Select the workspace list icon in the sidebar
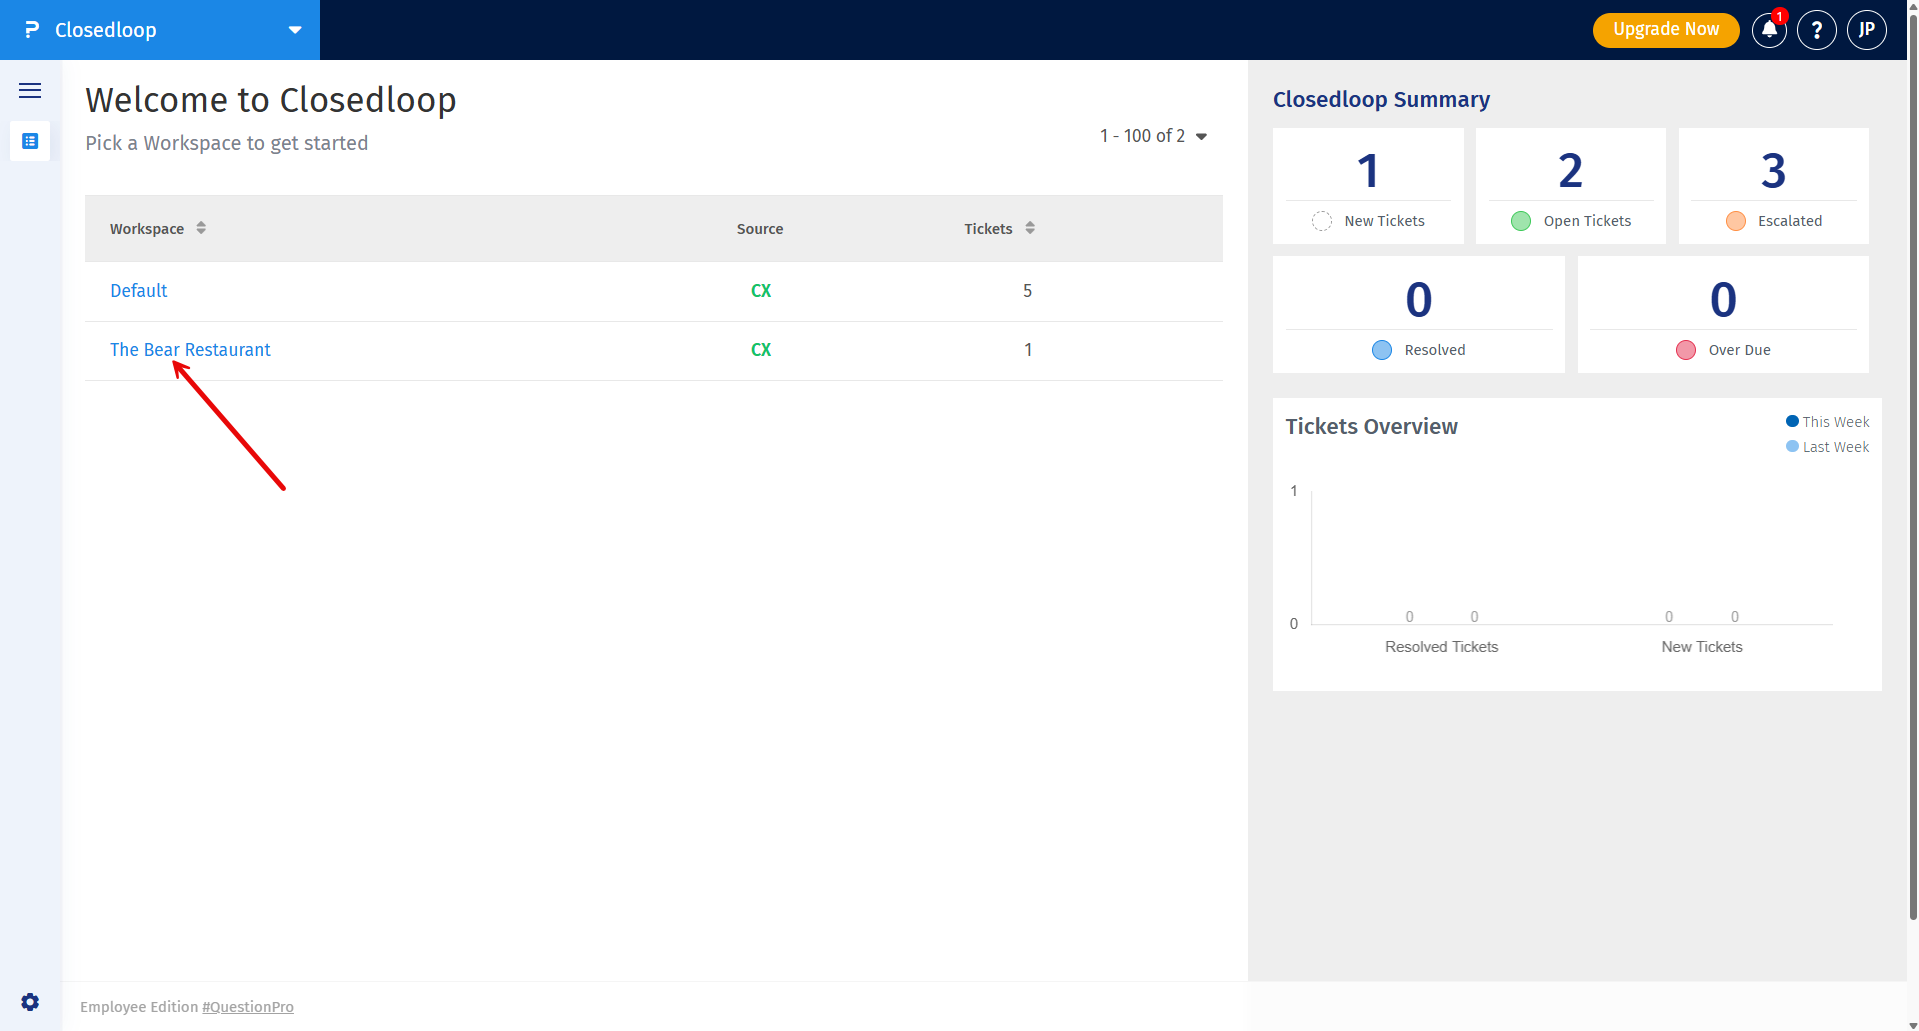 coord(30,141)
